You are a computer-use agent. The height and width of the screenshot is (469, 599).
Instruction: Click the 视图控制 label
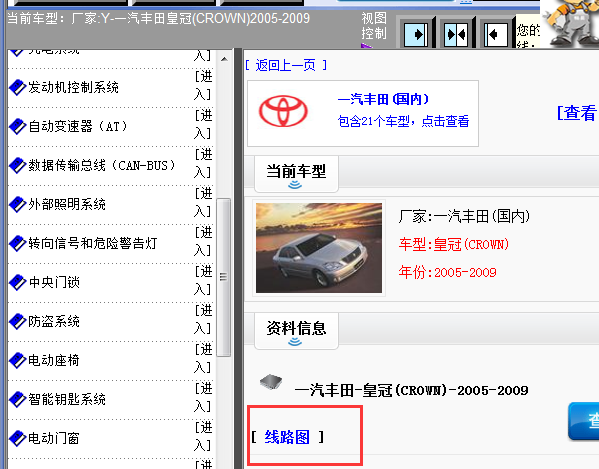click(x=374, y=26)
